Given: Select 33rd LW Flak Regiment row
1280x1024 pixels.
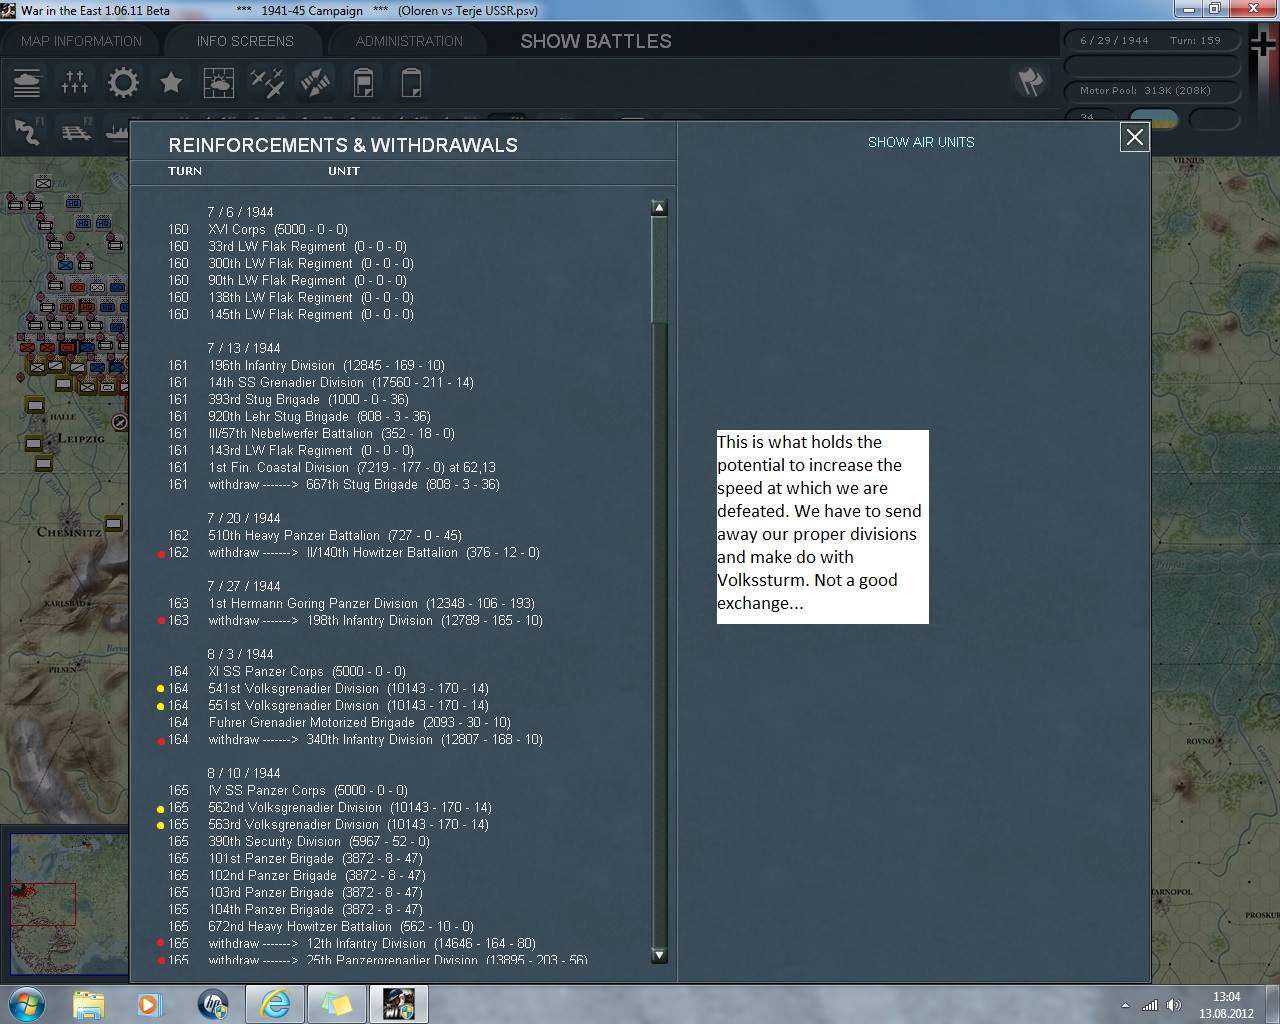Looking at the screenshot, I should tap(287, 246).
